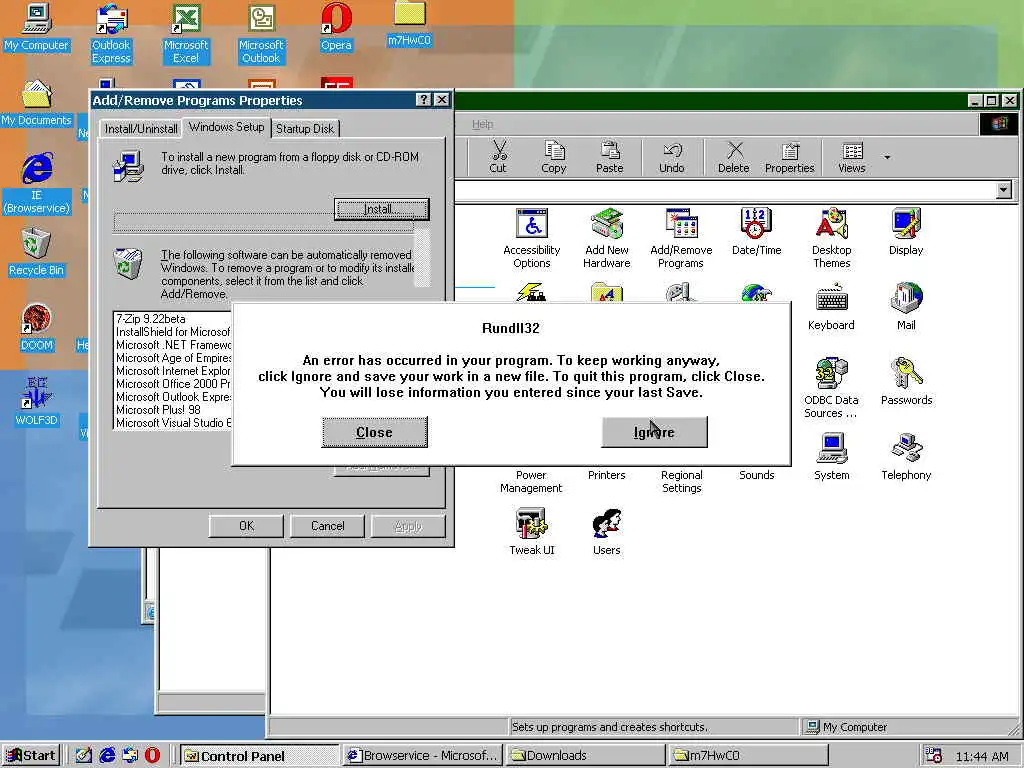Open Add/Remove Programs icon in Control Panel

pos(681,238)
